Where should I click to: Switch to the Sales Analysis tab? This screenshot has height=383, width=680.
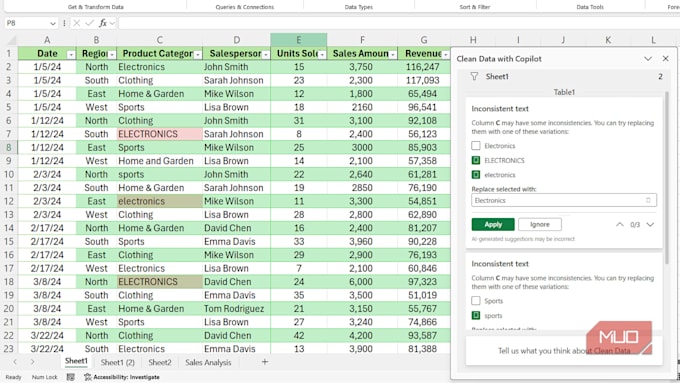click(x=208, y=362)
